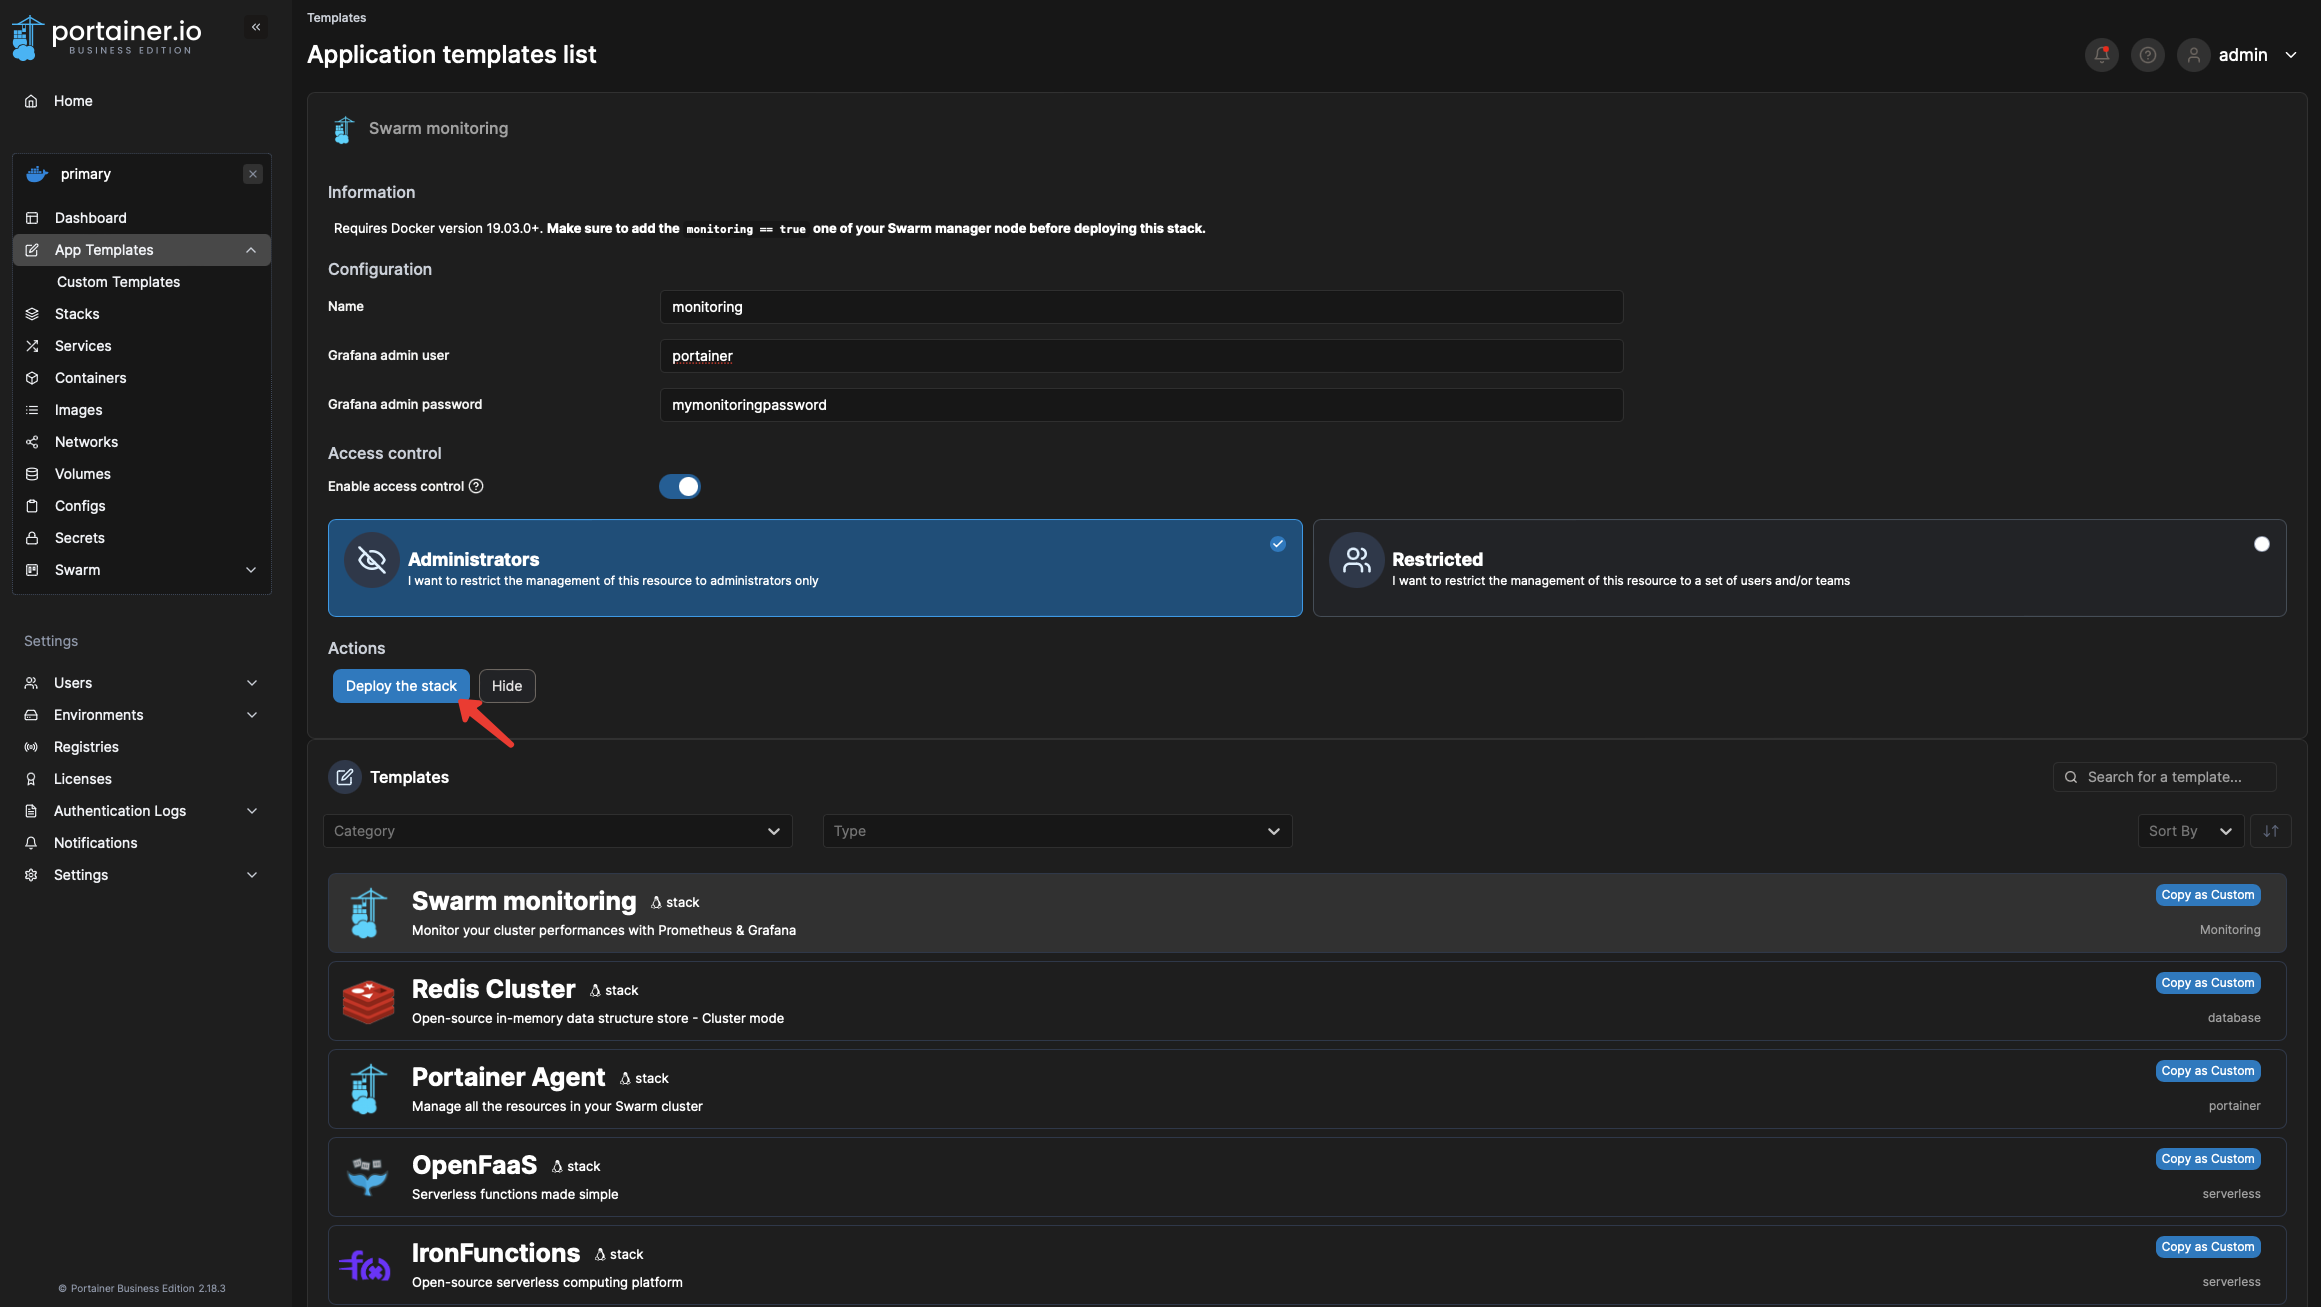Click the IronFunctions logo icon

coord(365,1266)
